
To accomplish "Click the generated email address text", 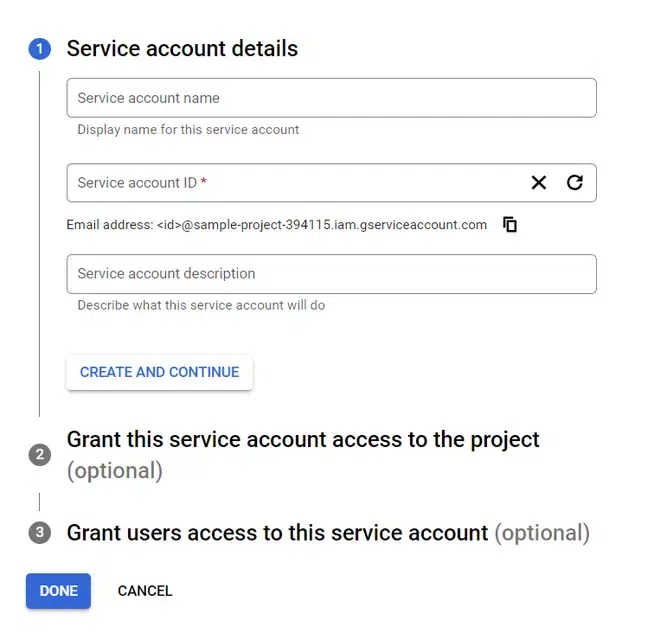I will pyautogui.click(x=277, y=225).
